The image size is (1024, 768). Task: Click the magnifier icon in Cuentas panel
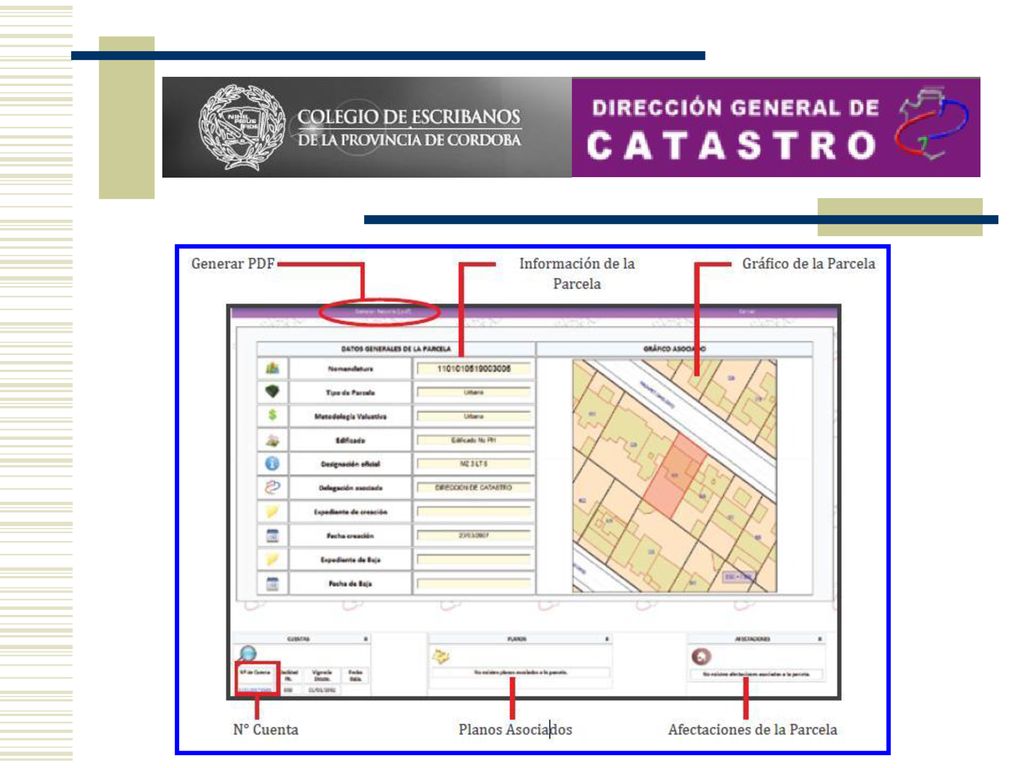[248, 653]
